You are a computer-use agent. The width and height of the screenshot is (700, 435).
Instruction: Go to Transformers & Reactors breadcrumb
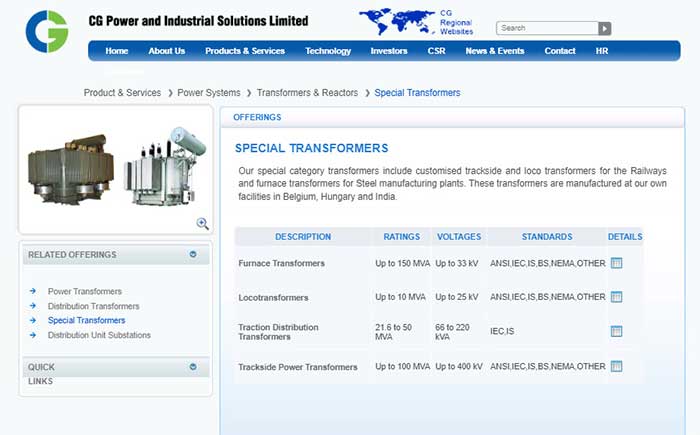[307, 92]
